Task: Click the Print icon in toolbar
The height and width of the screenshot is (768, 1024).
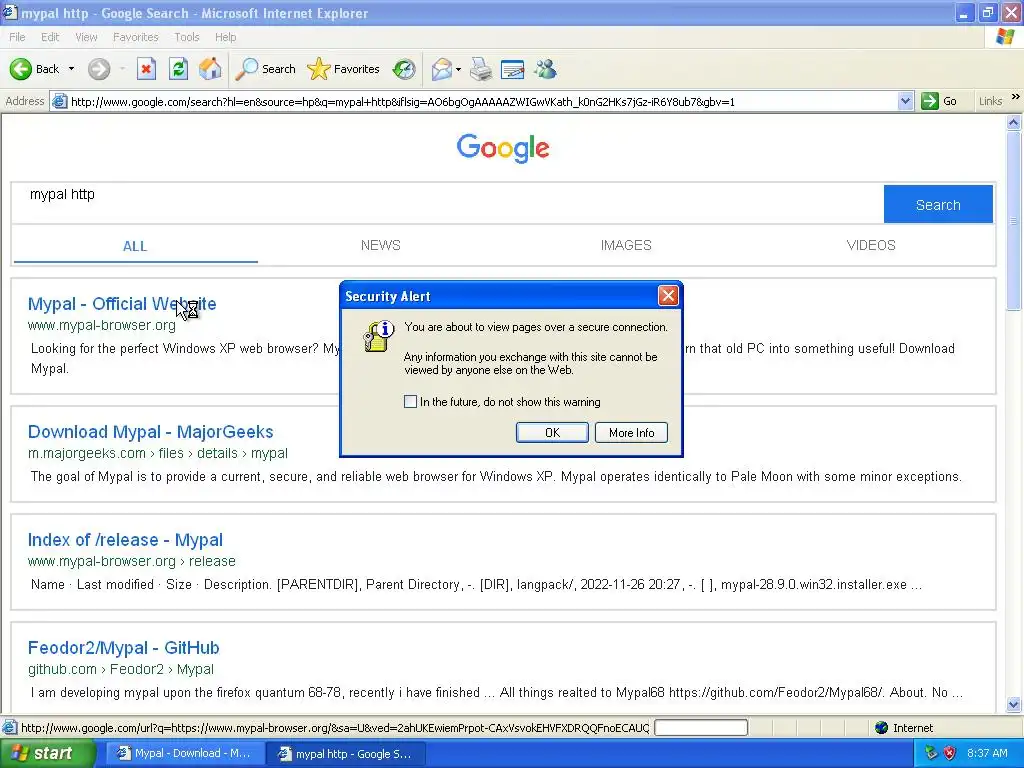Action: 481,69
